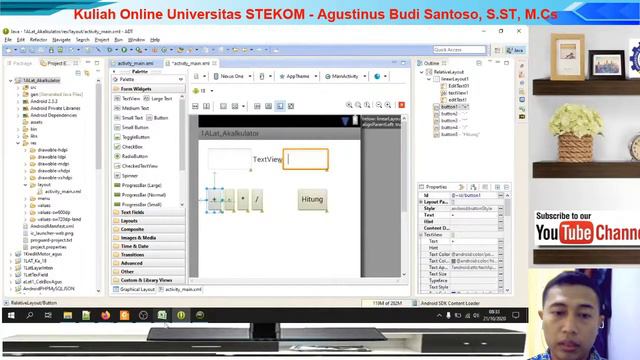This screenshot has width=640, height=360.
Task: Open Windows Start menu
Action: tap(11, 315)
